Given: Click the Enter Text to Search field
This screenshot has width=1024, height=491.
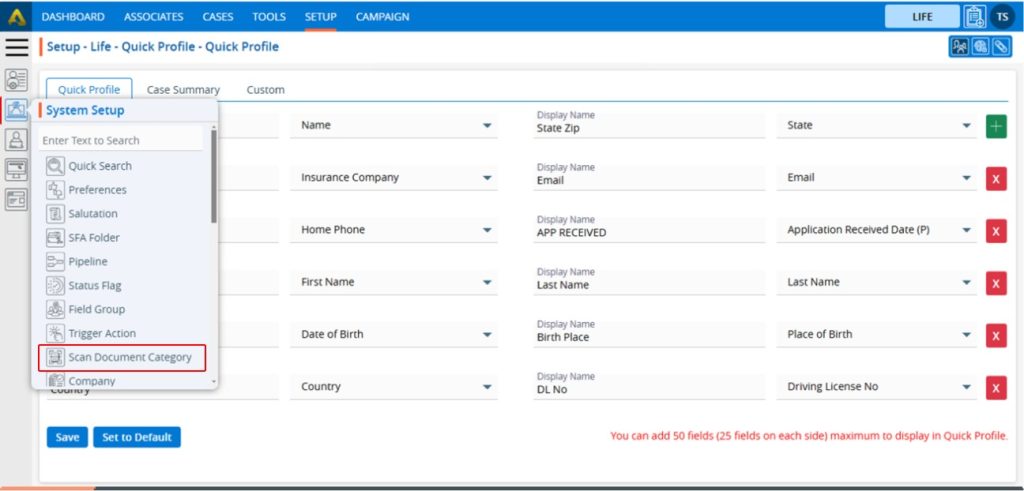Looking at the screenshot, I should [120, 141].
